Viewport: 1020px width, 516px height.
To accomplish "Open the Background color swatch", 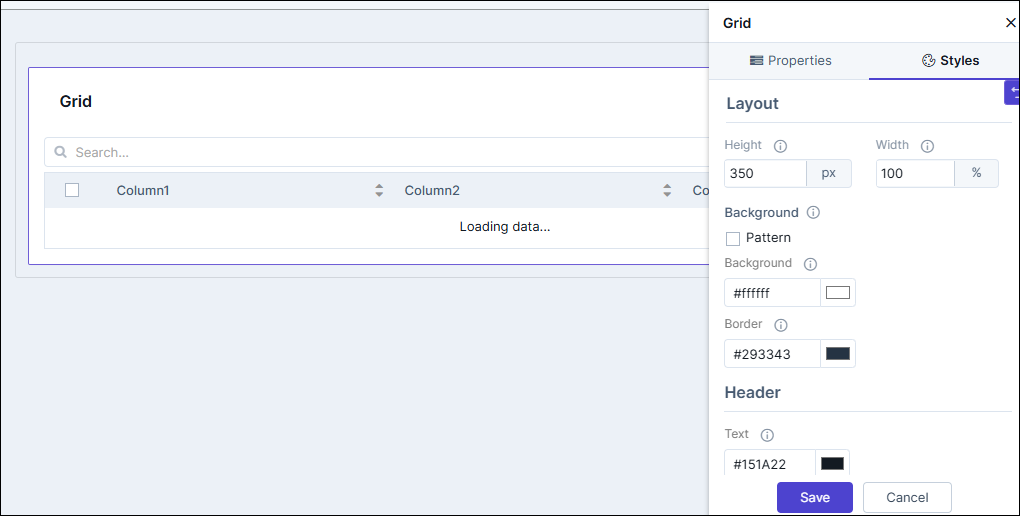I will [x=838, y=293].
